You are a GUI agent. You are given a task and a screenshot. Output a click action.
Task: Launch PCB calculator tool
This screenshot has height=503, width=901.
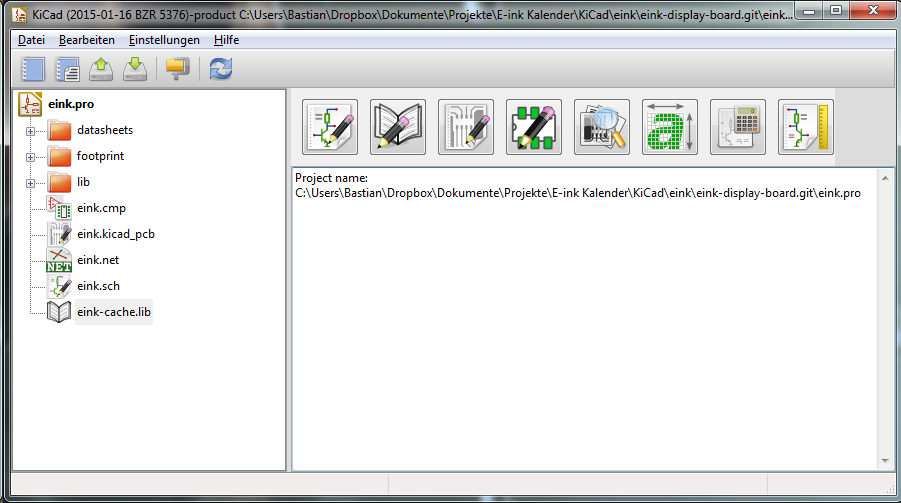tap(738, 127)
